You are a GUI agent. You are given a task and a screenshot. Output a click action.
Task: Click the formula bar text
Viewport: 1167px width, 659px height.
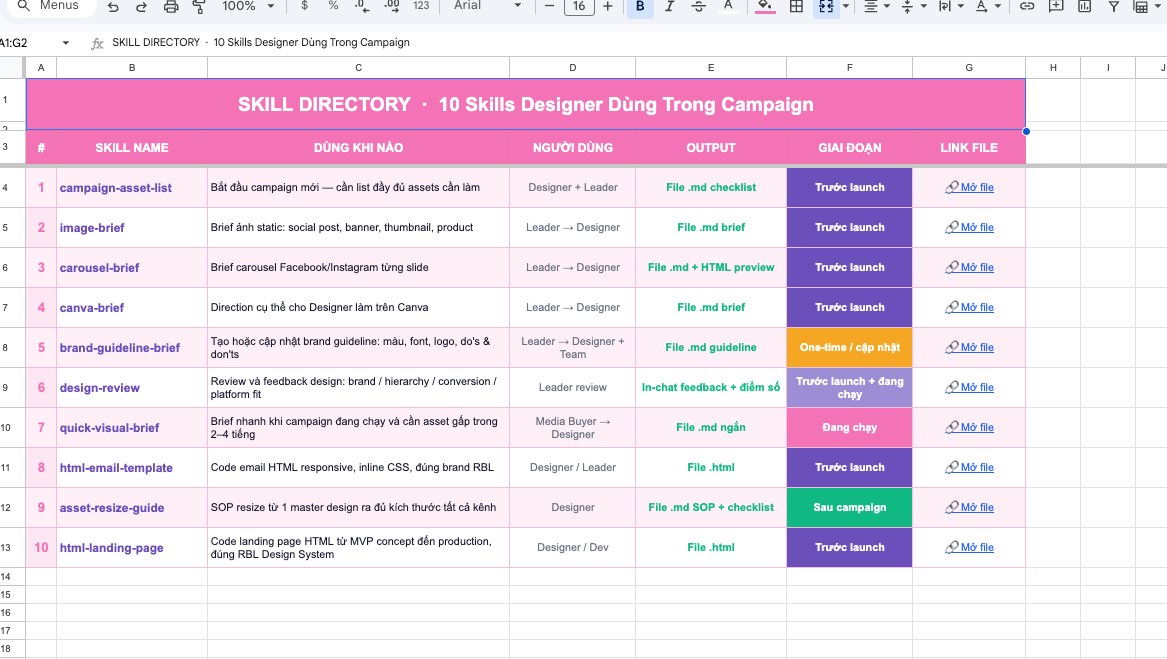pos(260,42)
